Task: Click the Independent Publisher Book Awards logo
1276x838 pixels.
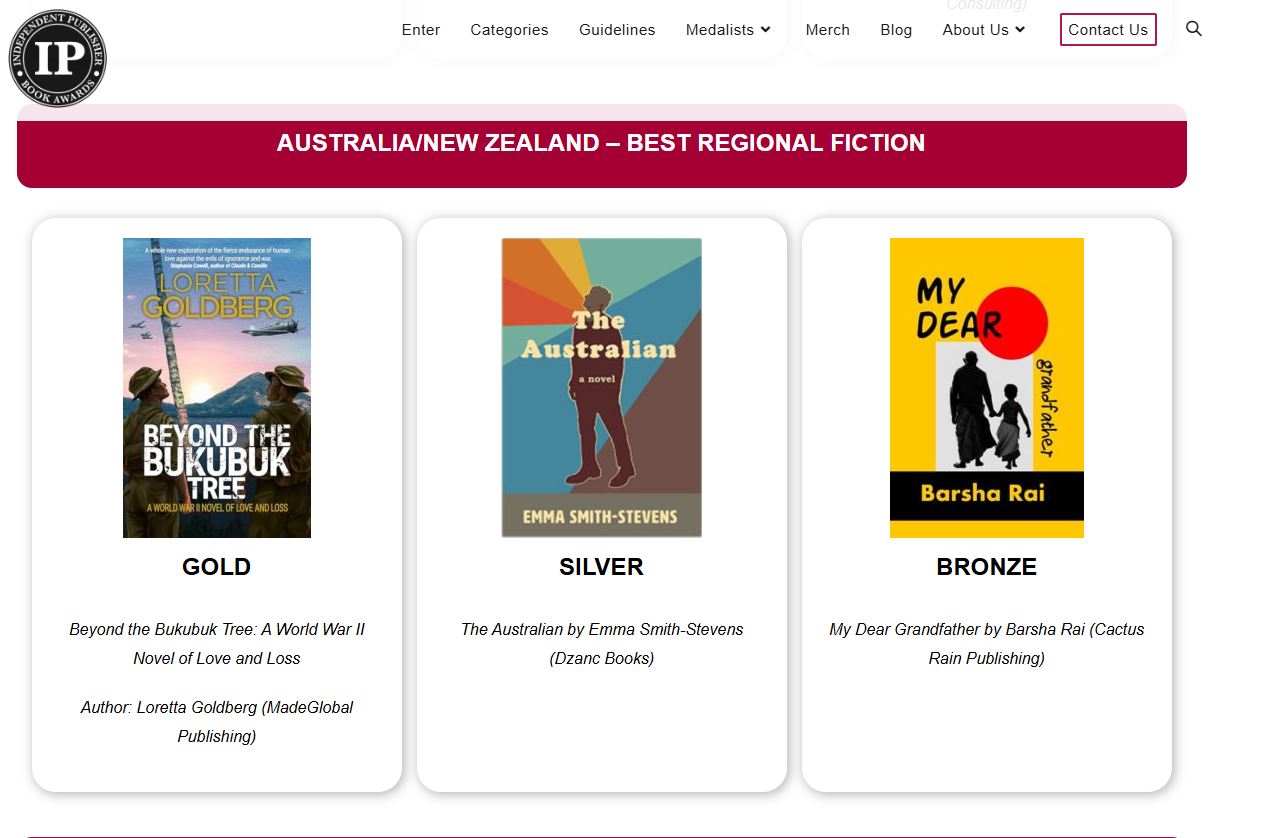Action: point(57,58)
